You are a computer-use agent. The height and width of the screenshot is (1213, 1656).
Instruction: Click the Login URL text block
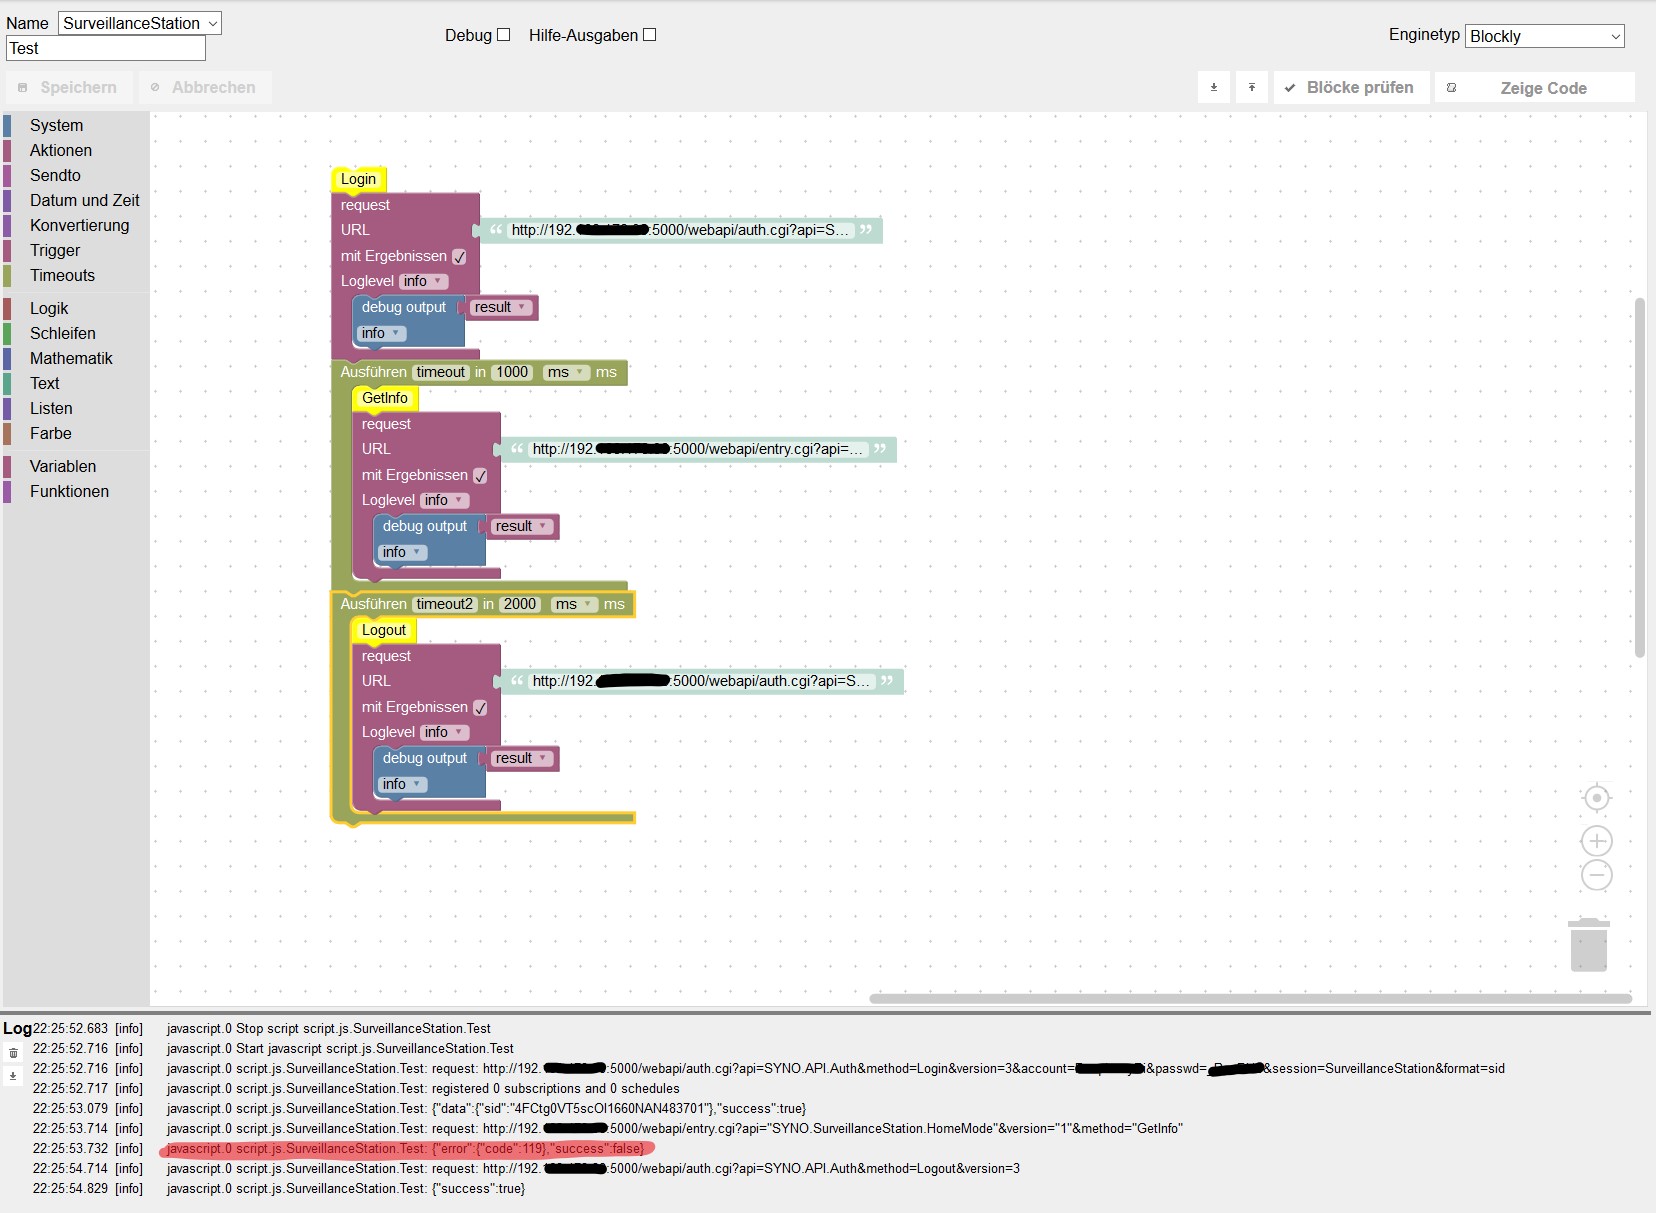click(x=680, y=231)
